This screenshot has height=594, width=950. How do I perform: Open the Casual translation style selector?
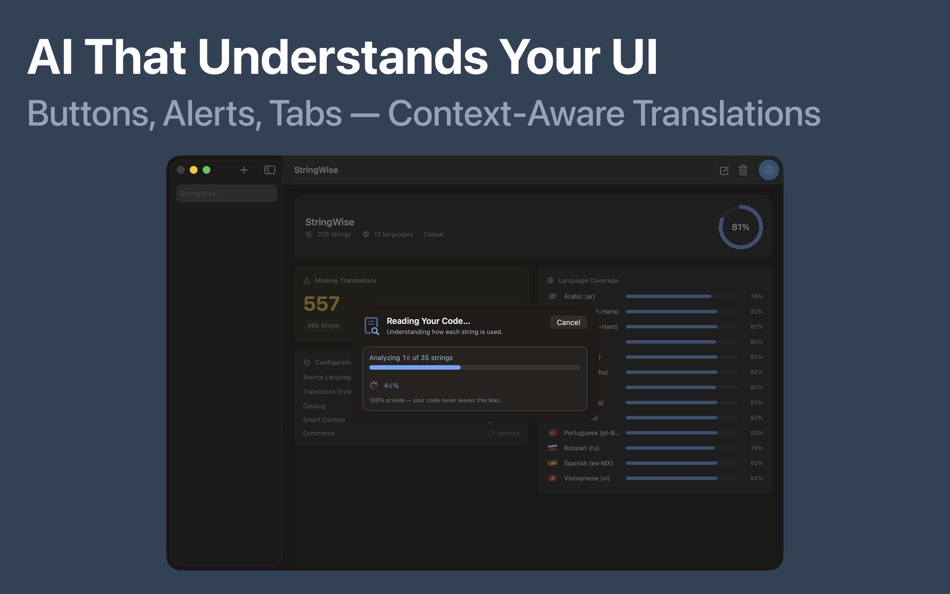[433, 234]
